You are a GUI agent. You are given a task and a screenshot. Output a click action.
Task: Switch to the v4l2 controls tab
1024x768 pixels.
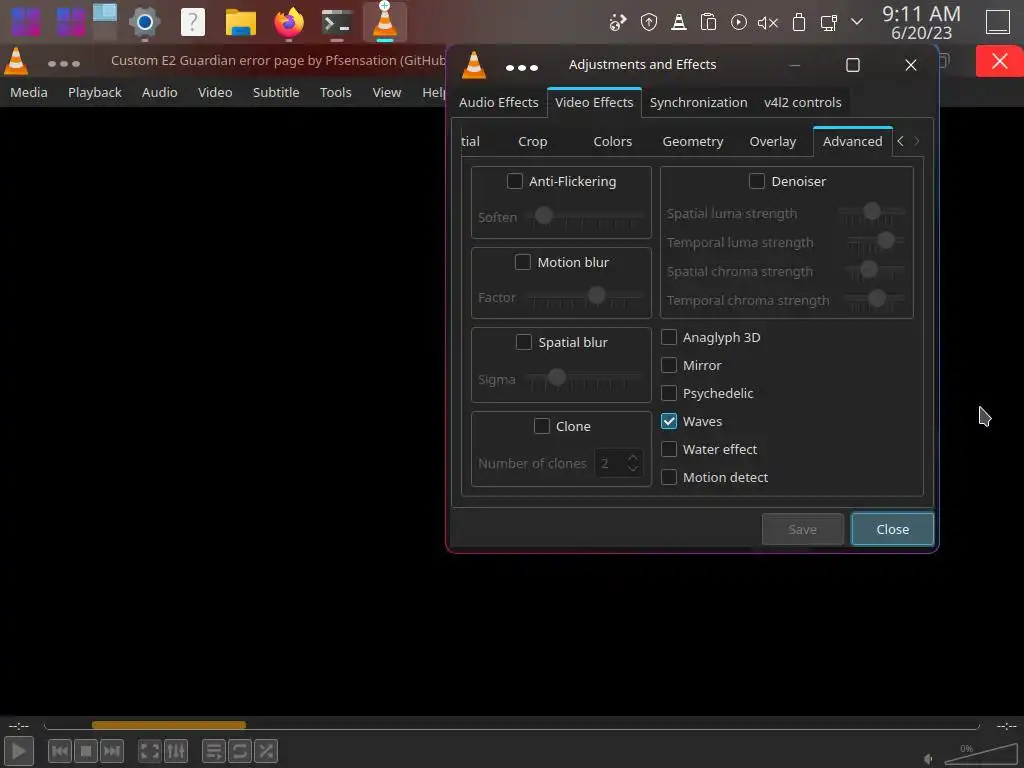[x=803, y=103]
